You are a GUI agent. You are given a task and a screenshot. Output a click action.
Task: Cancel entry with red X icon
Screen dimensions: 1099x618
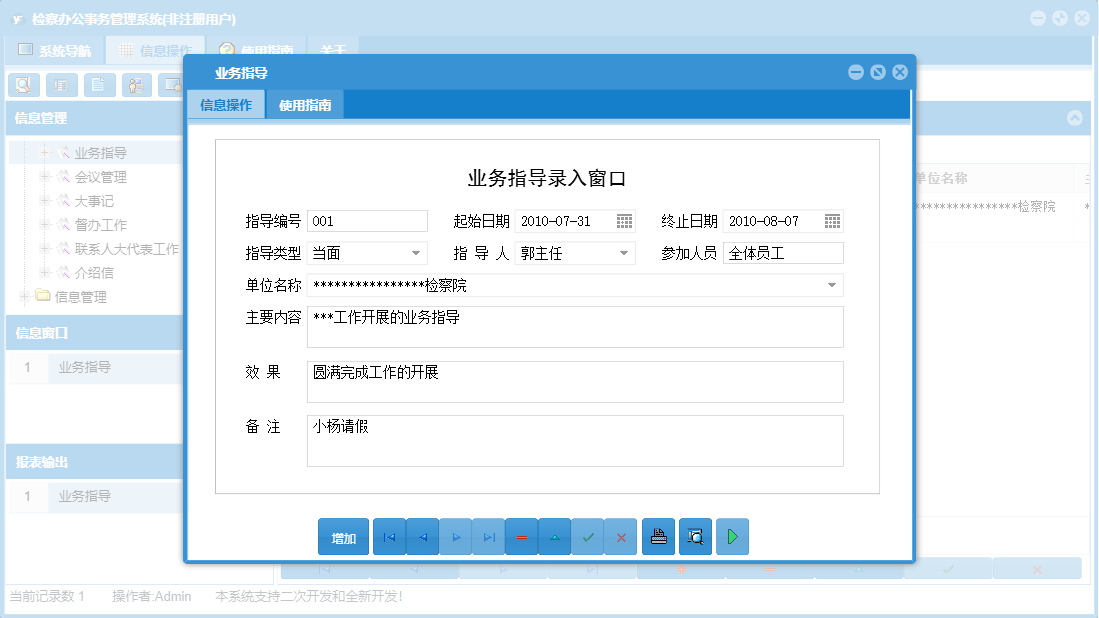coord(621,537)
